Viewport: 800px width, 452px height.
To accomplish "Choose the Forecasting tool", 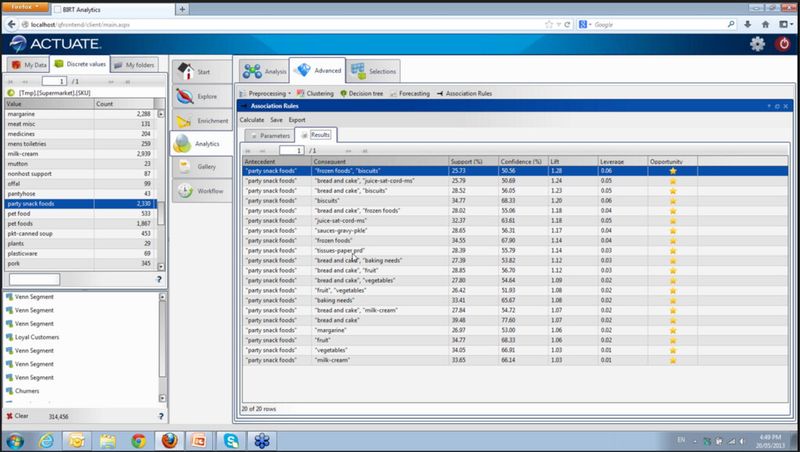I will pyautogui.click(x=410, y=93).
